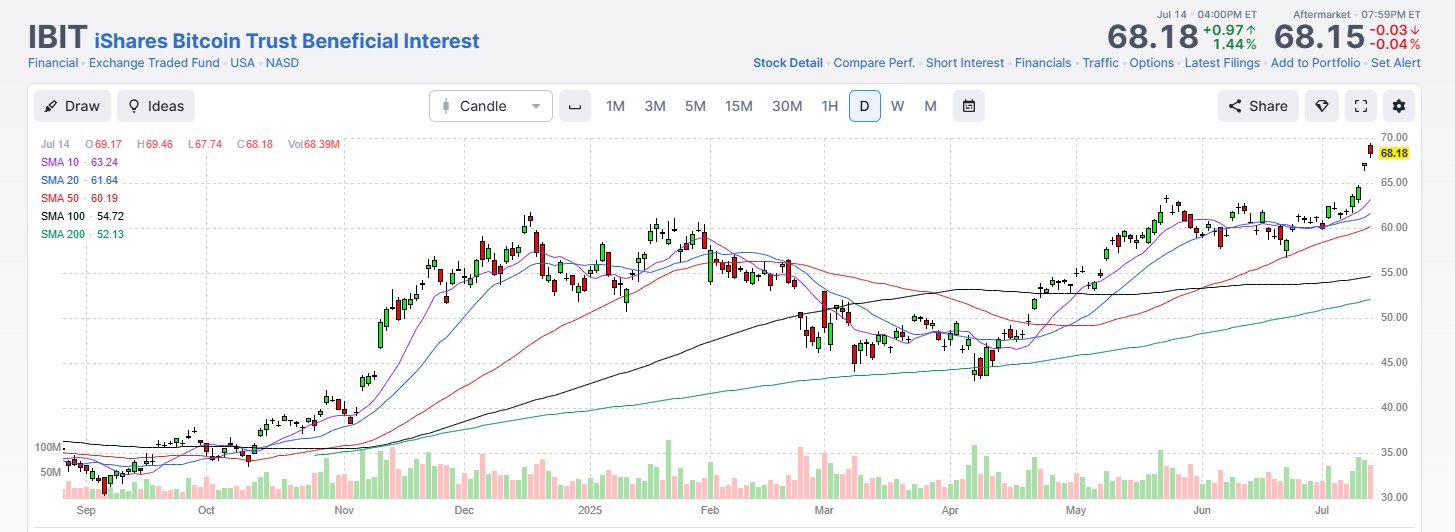
Task: Click the Nov label on the time axis
Action: coord(345,511)
